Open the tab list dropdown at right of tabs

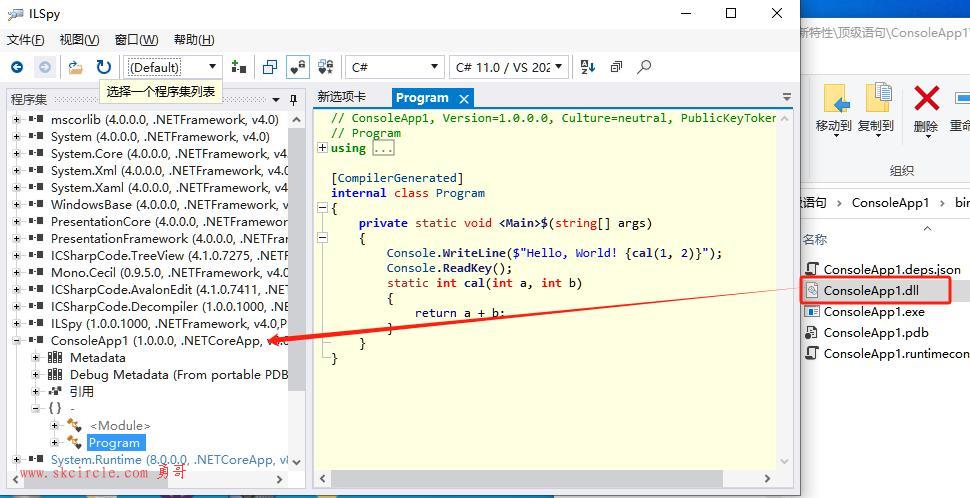click(786, 97)
